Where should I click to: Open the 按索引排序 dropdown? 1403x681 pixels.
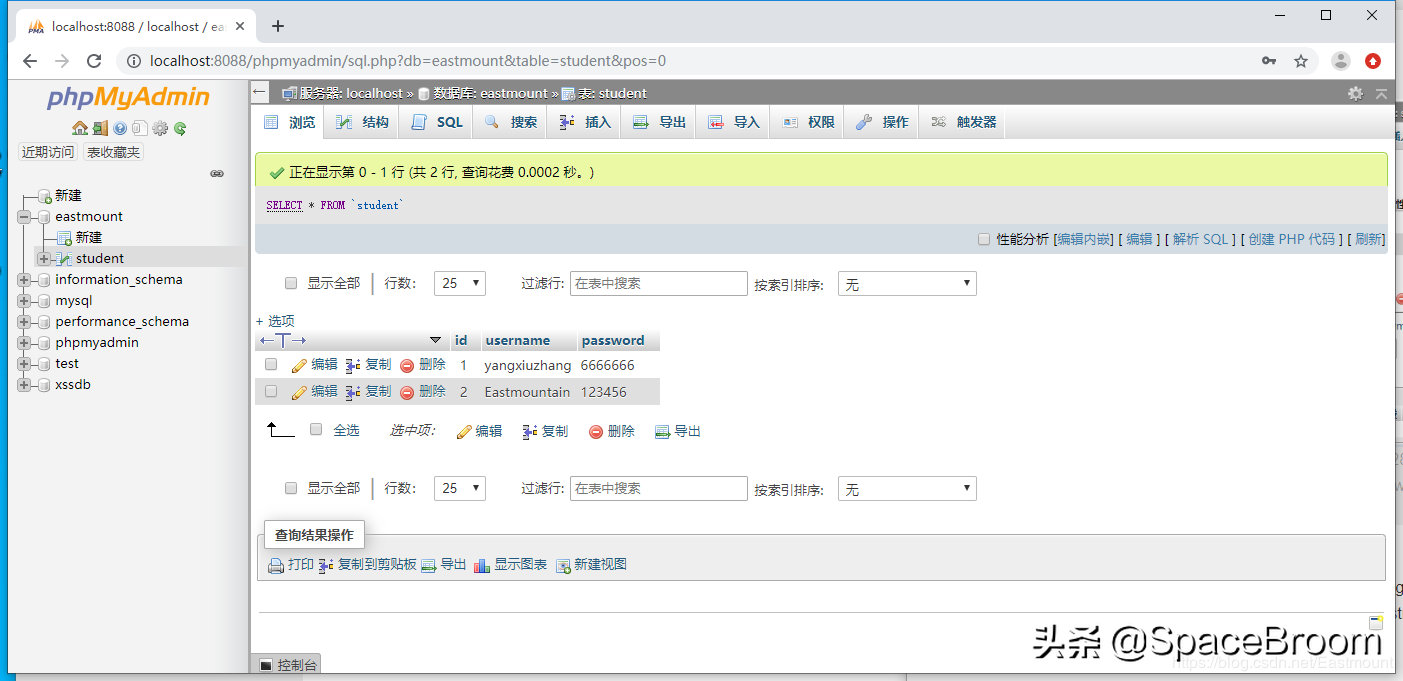point(906,283)
